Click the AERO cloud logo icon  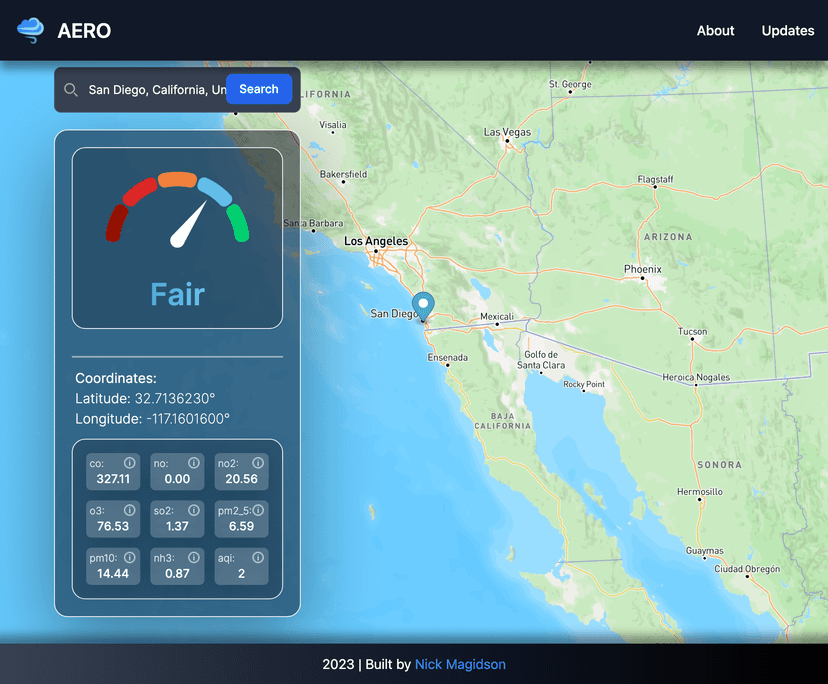coord(31,30)
